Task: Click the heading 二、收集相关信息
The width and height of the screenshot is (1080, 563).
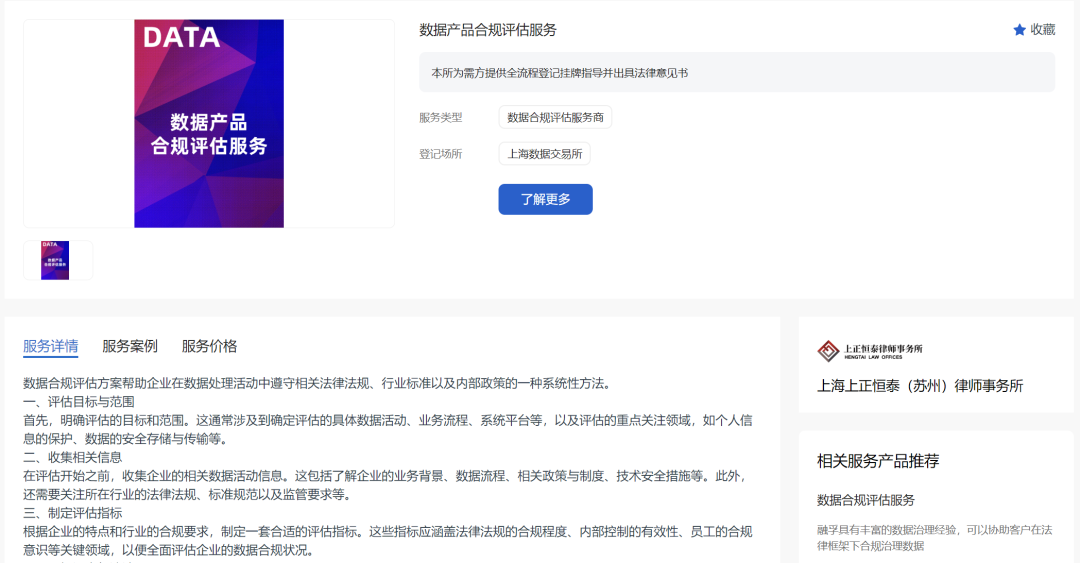Action: coord(72,458)
